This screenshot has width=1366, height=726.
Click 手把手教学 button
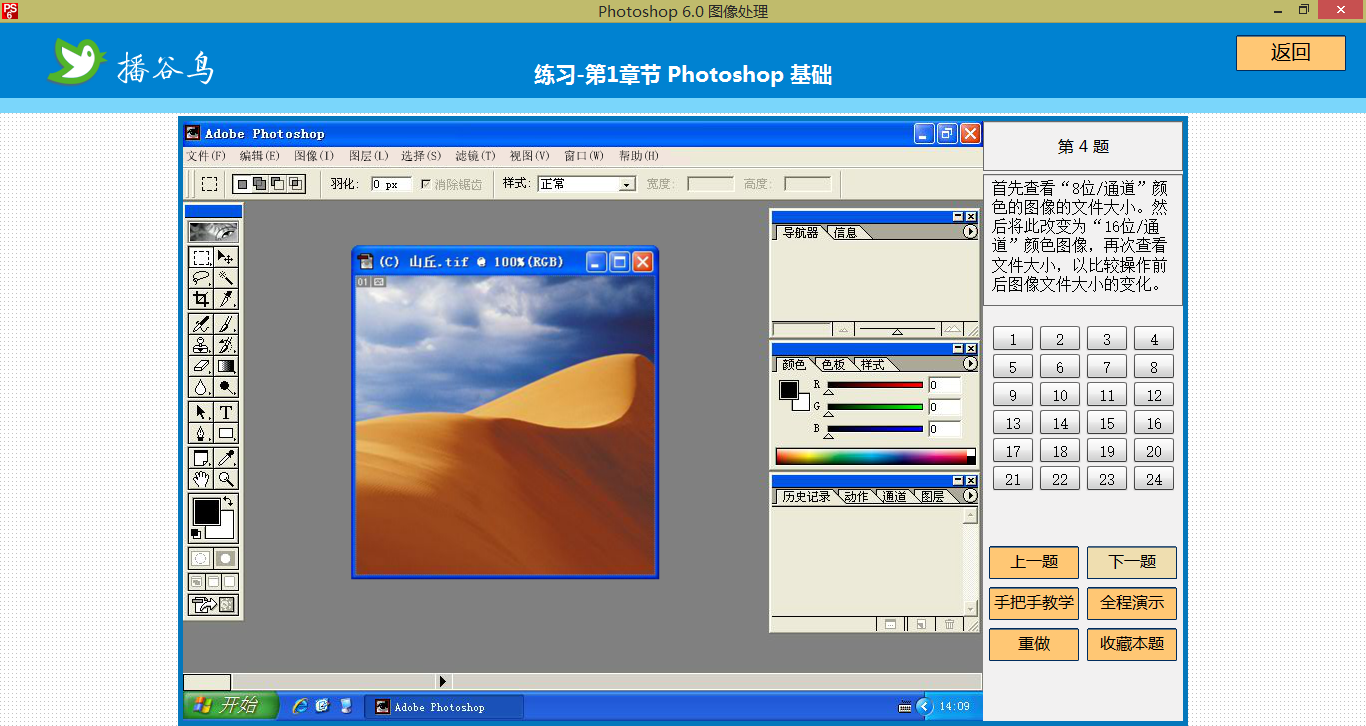click(x=1034, y=603)
